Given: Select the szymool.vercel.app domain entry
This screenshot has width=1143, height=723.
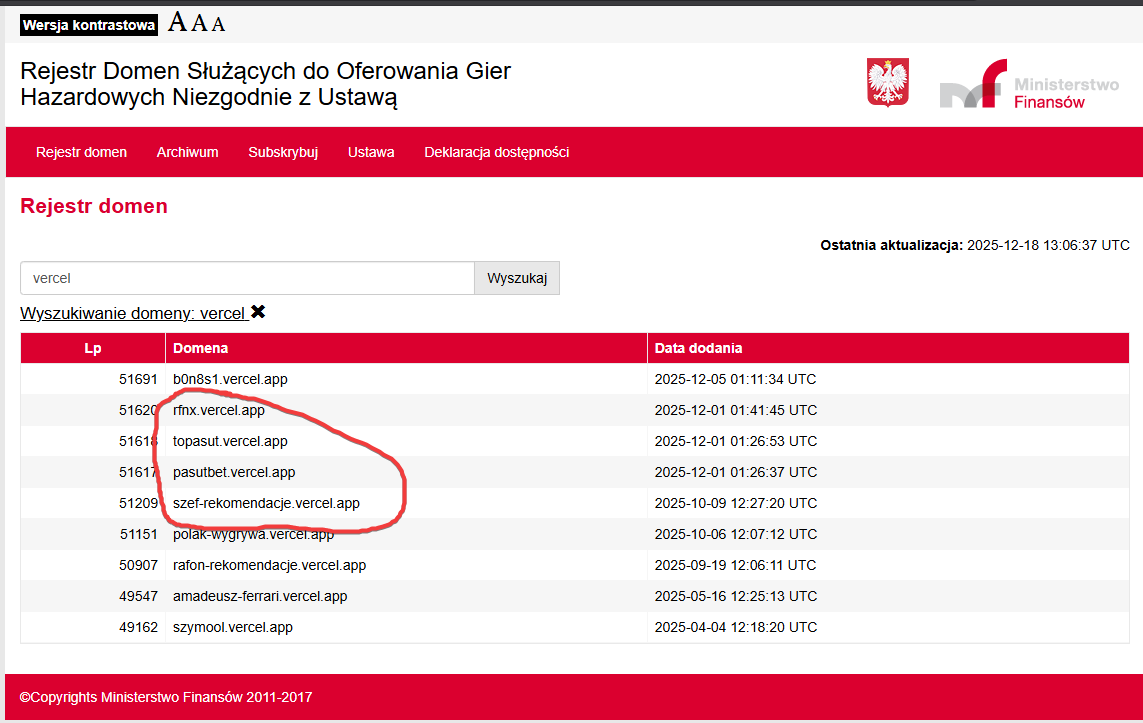Looking at the screenshot, I should (232, 627).
